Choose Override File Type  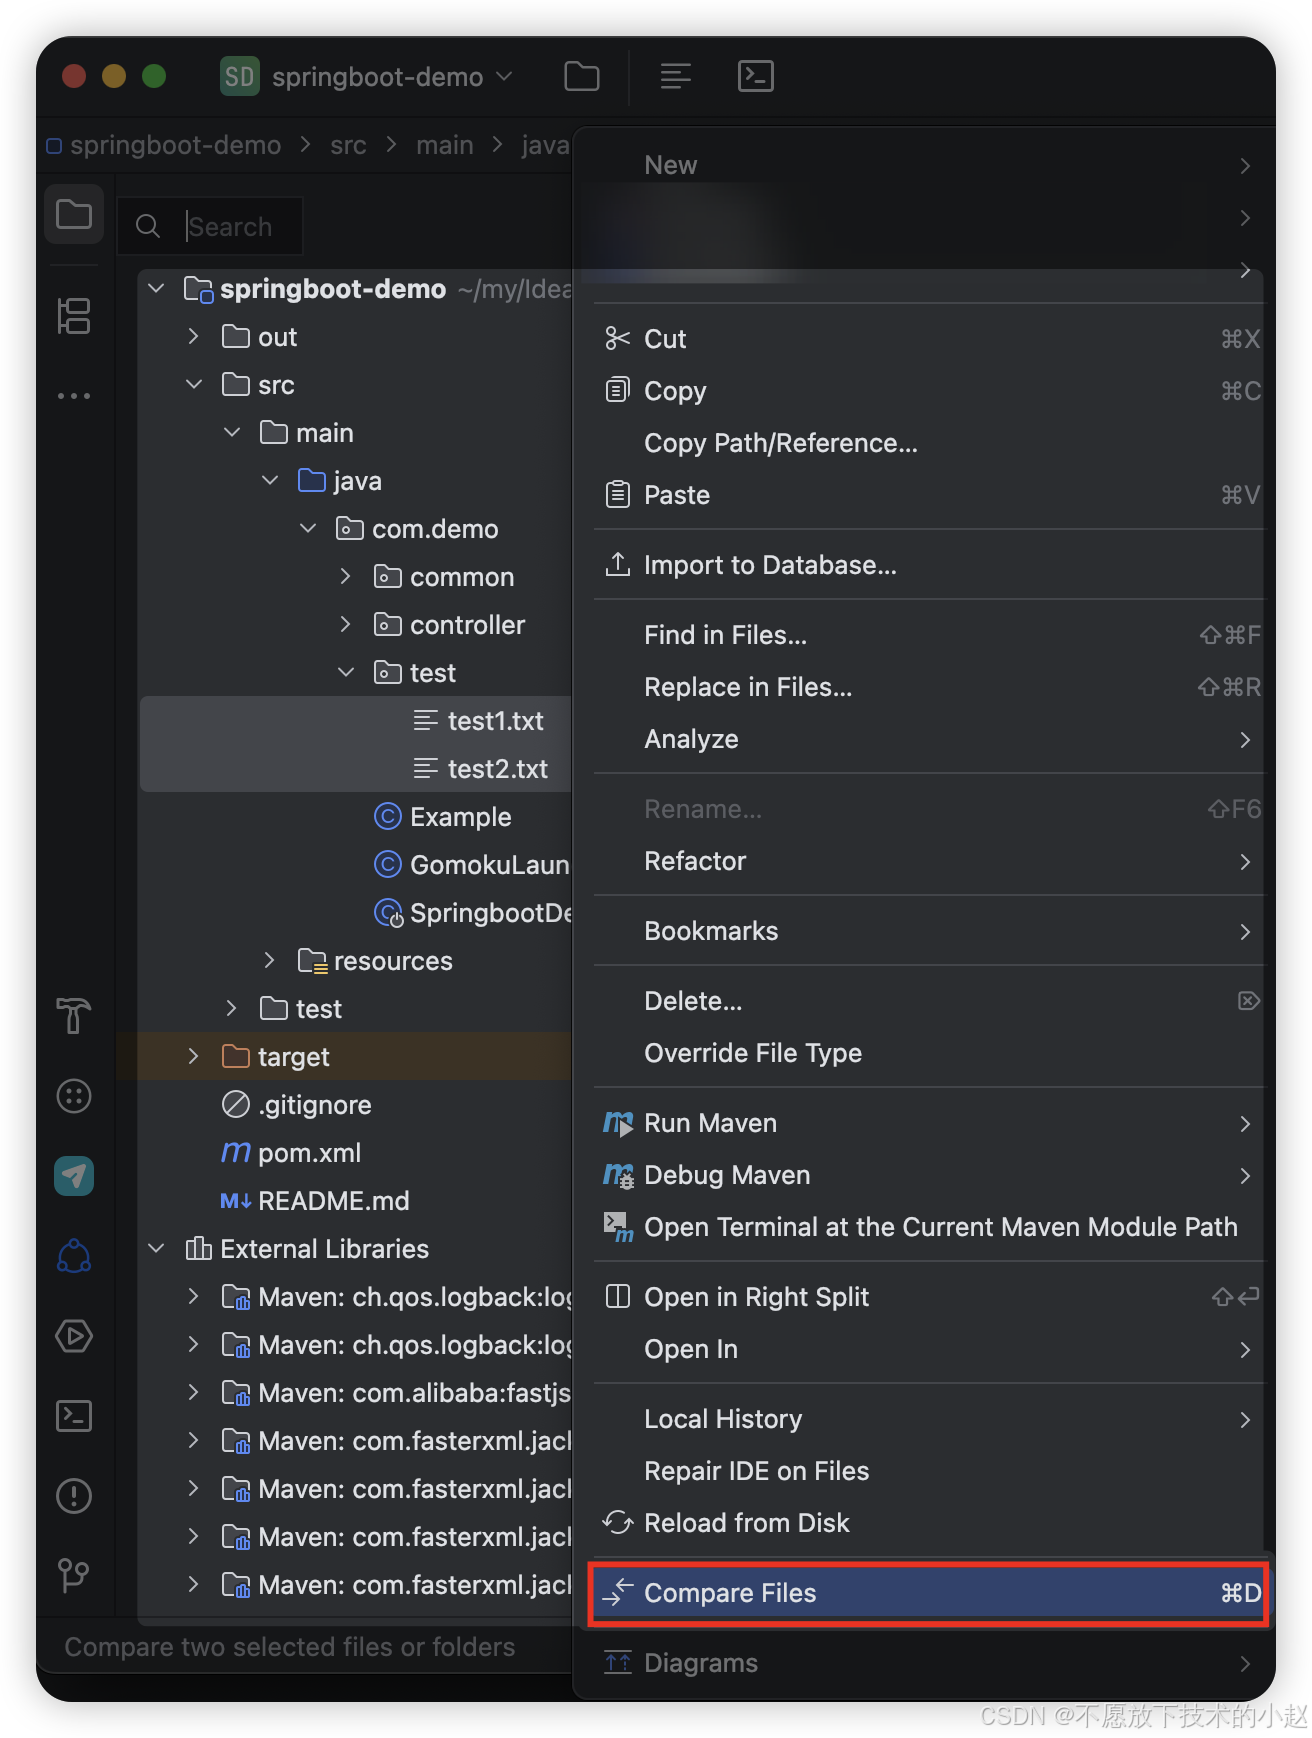928,1053
